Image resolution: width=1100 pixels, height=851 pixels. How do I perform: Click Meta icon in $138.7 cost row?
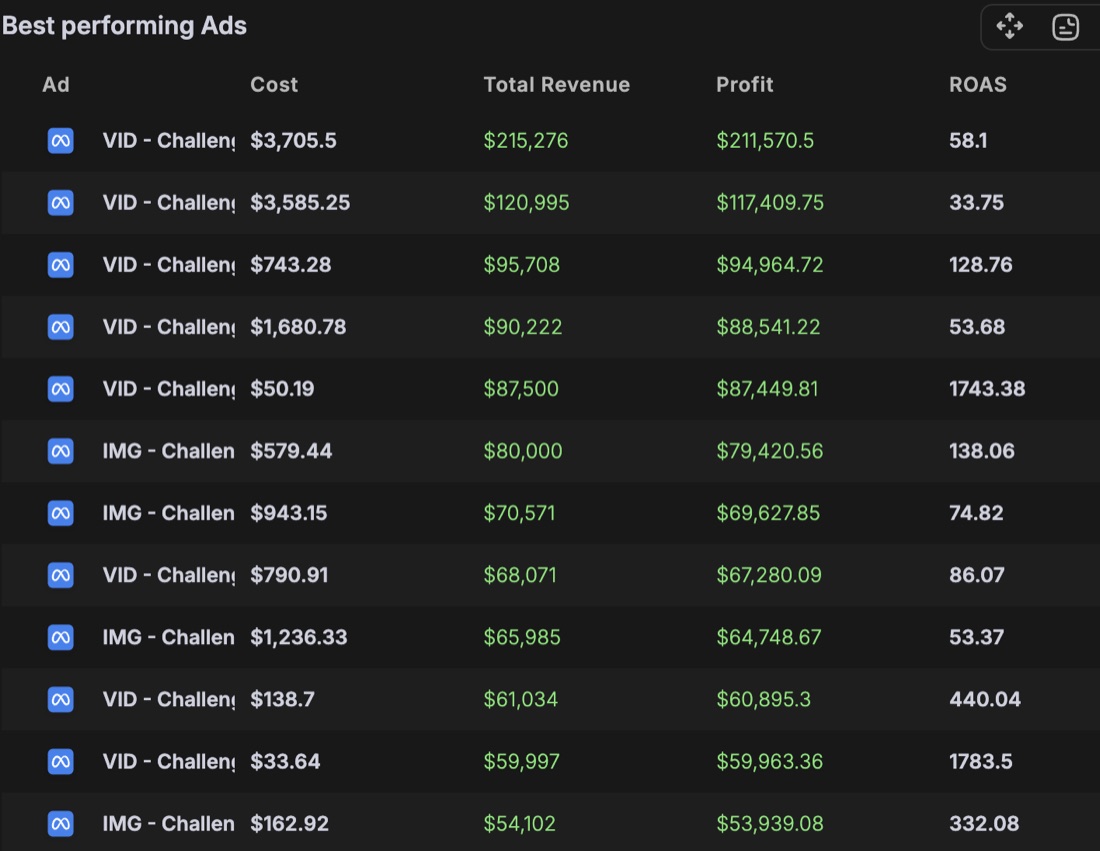60,699
